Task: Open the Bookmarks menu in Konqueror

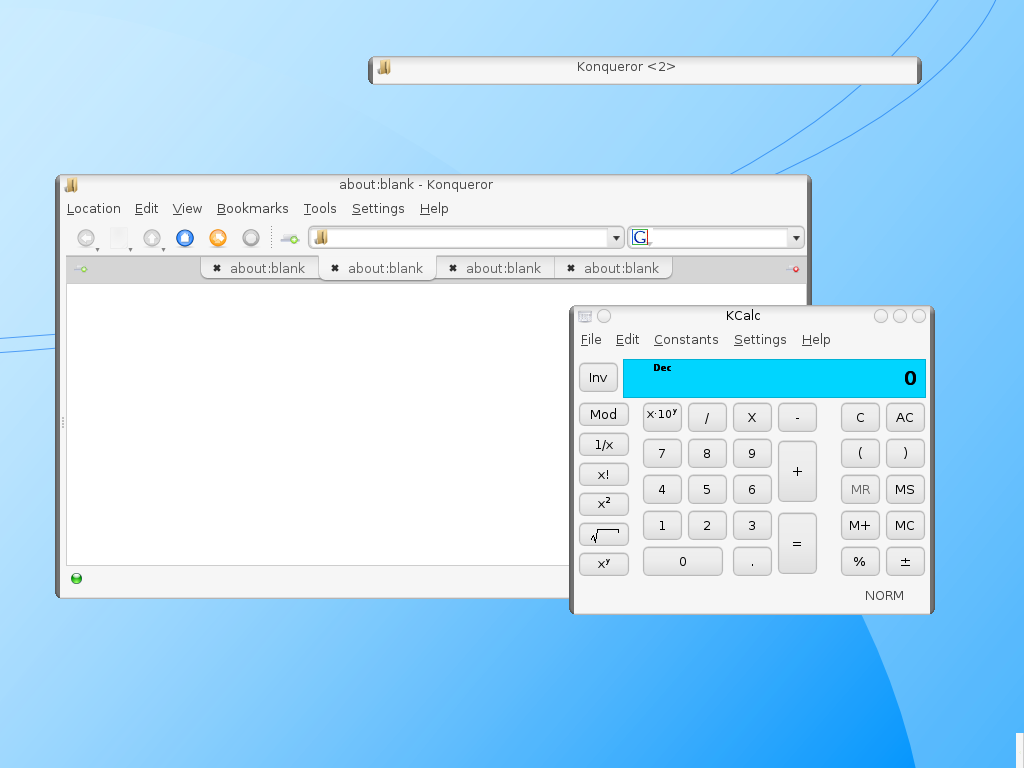Action: pos(253,209)
